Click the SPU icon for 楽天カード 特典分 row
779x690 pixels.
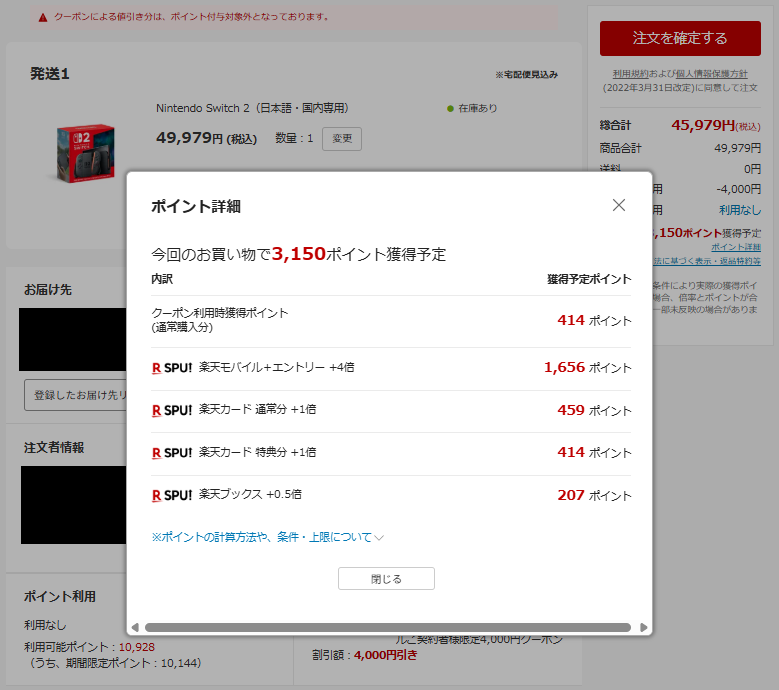point(172,453)
